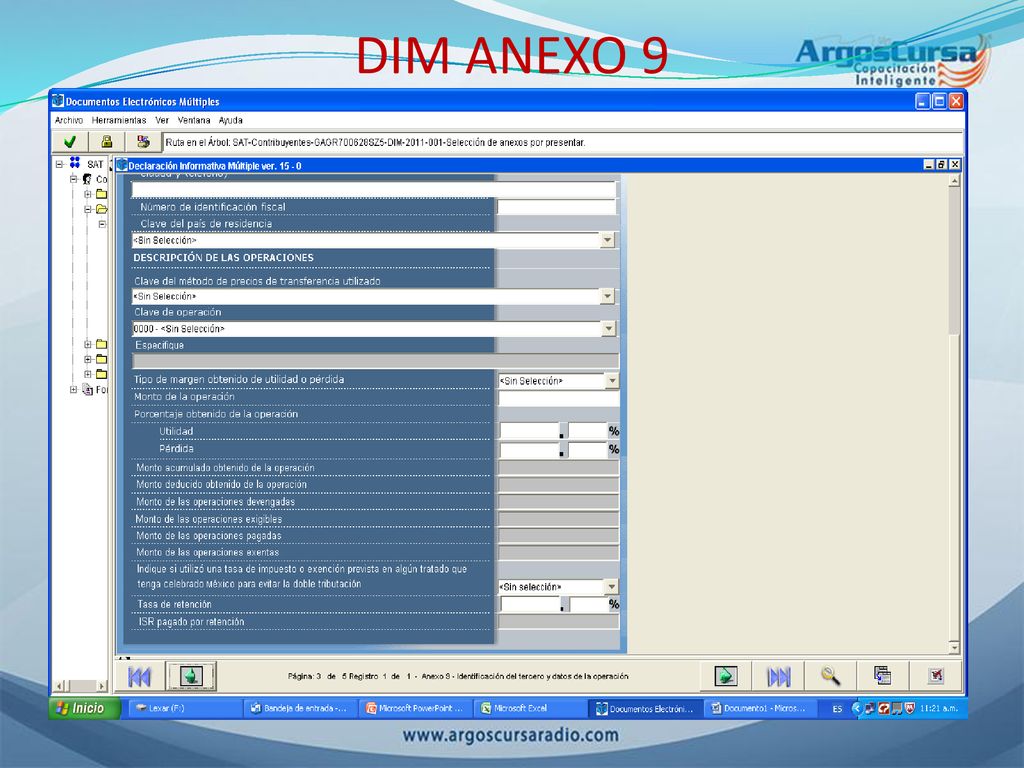Open the Archivo menu
Image resolution: width=1024 pixels, height=768 pixels.
pos(69,120)
